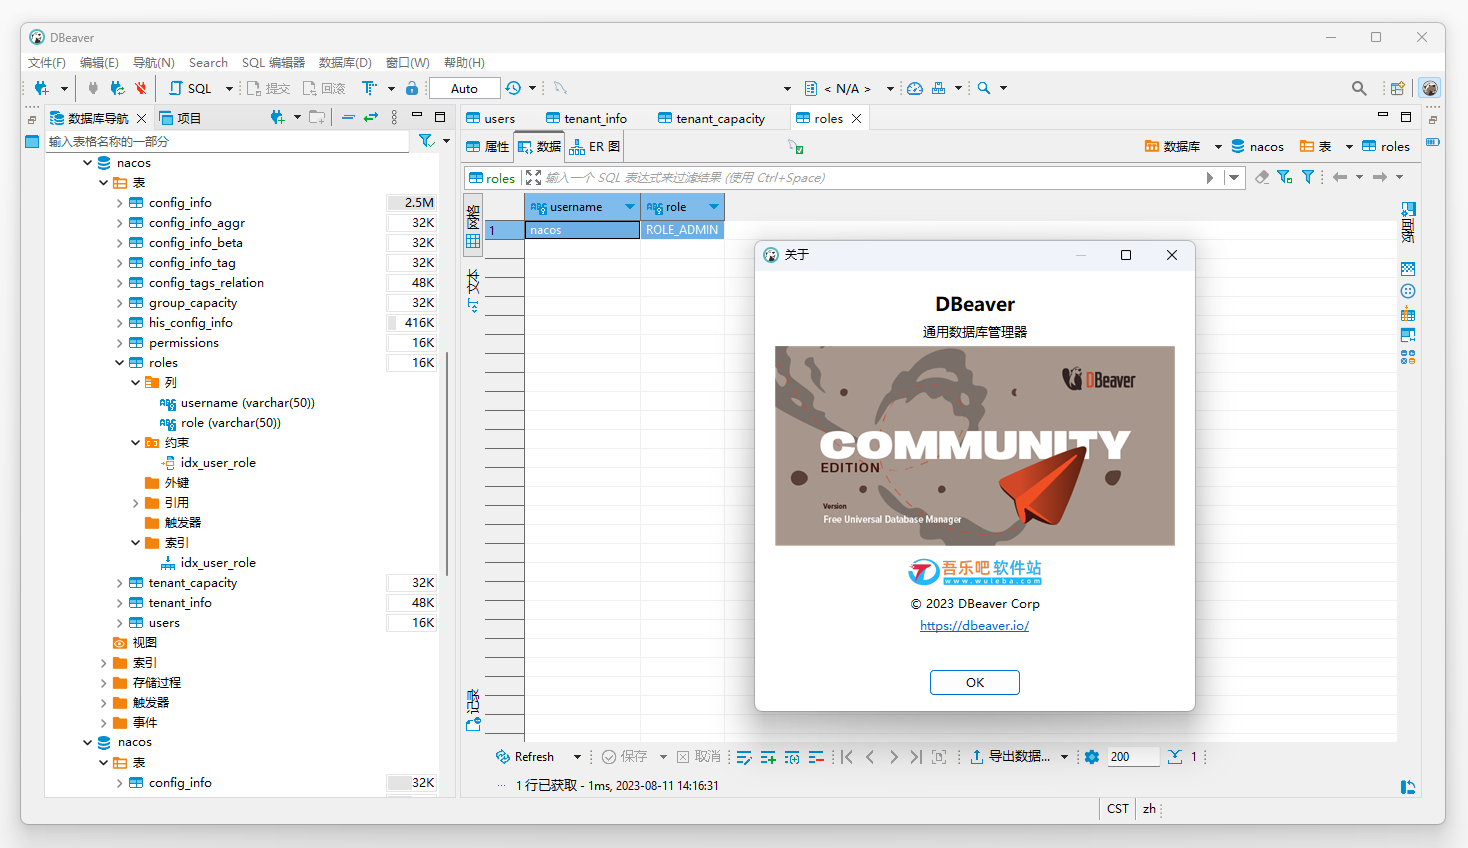This screenshot has height=848, width=1468.
Task: Select the ROLE_ADMIN cell
Action: click(x=682, y=230)
